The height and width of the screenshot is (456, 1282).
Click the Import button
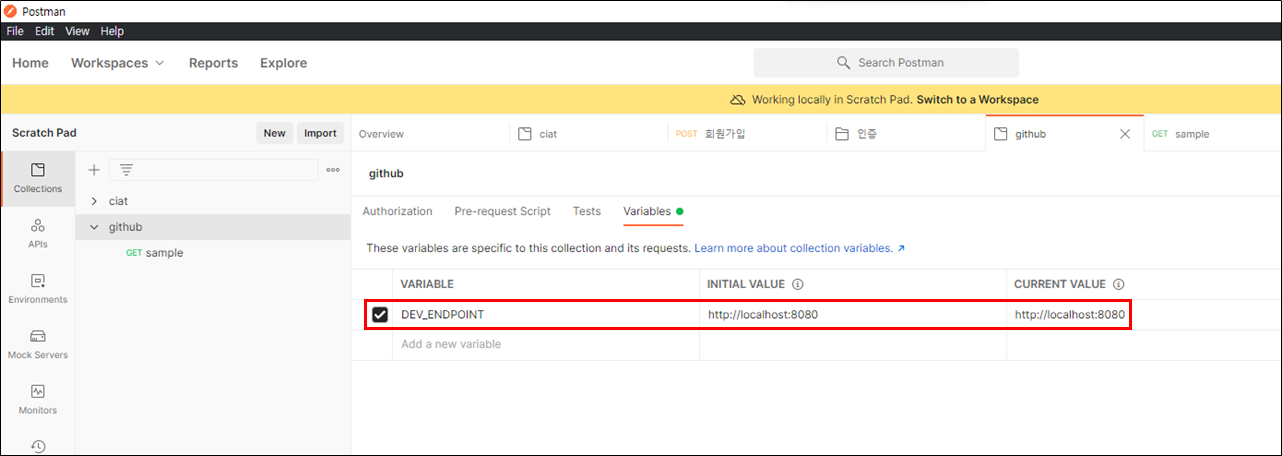pyautogui.click(x=320, y=133)
